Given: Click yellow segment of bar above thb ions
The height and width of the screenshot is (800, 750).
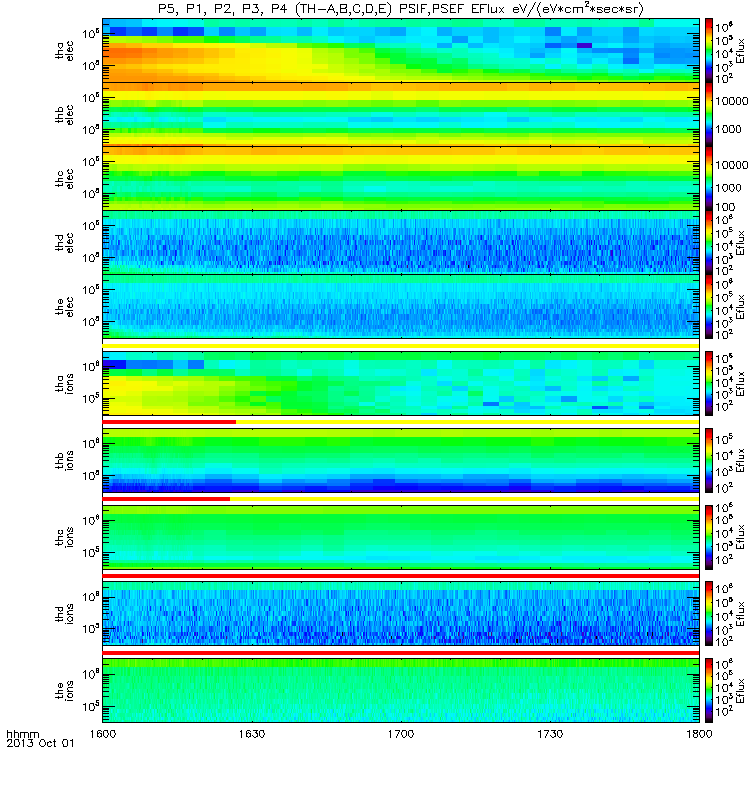Looking at the screenshot, I should tap(468, 422).
